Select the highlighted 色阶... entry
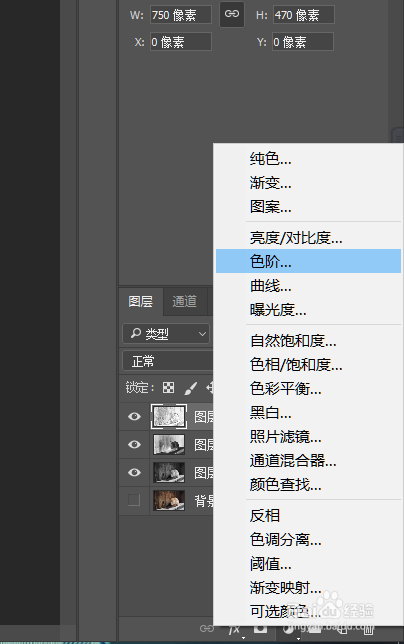Viewport: 404px width, 644px height. [x=308, y=261]
